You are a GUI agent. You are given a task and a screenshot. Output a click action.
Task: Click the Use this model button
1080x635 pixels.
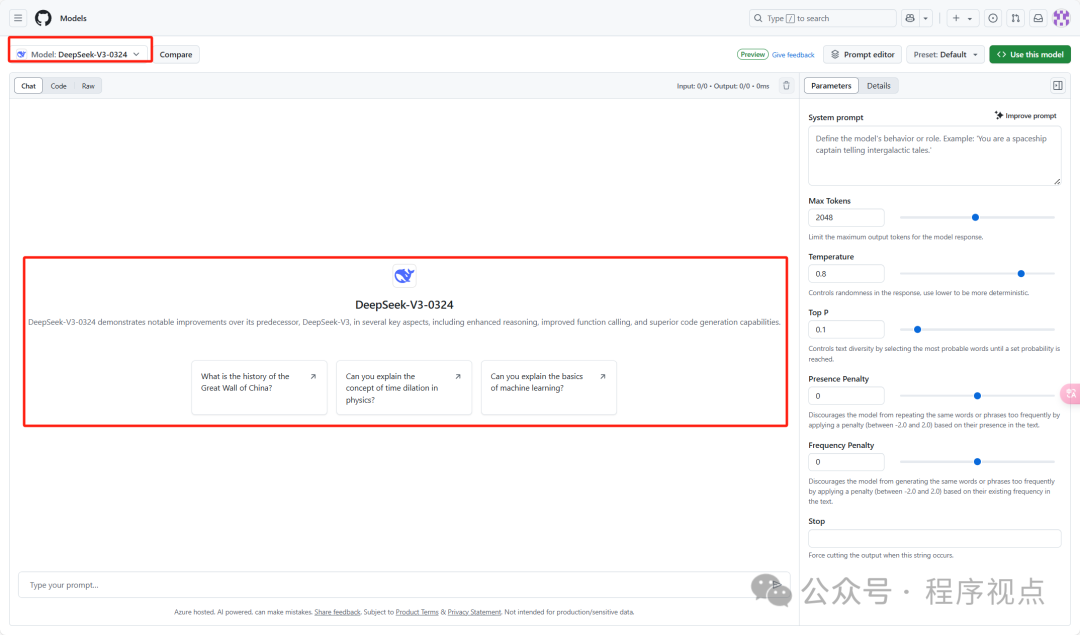point(1030,54)
